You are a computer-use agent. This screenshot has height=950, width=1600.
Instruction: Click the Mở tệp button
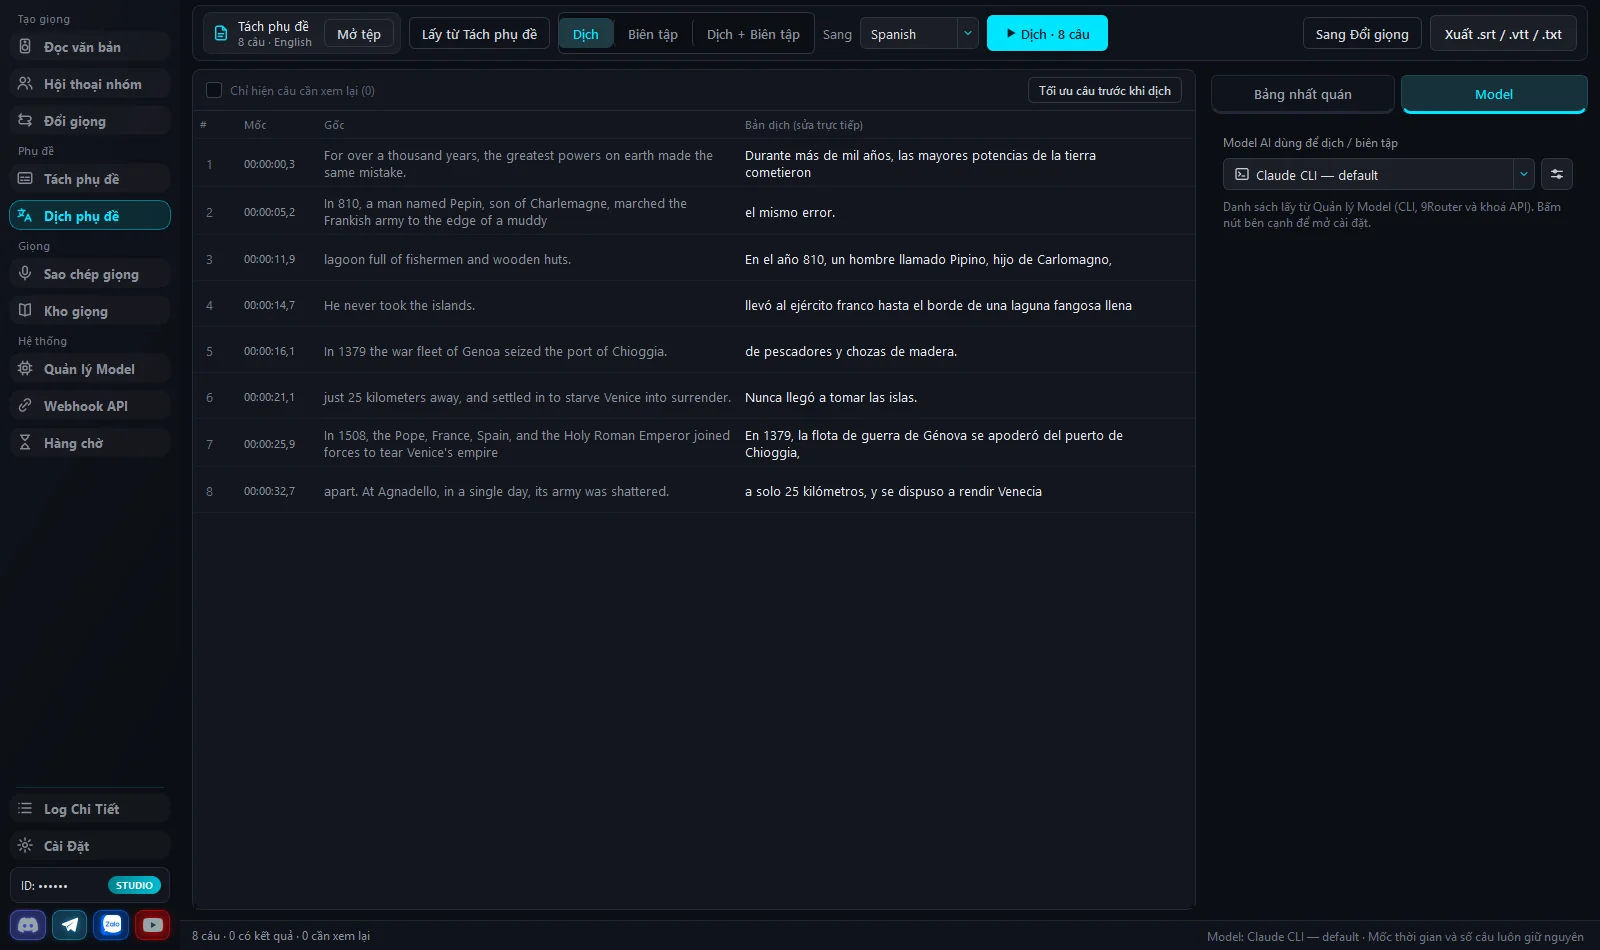point(359,33)
